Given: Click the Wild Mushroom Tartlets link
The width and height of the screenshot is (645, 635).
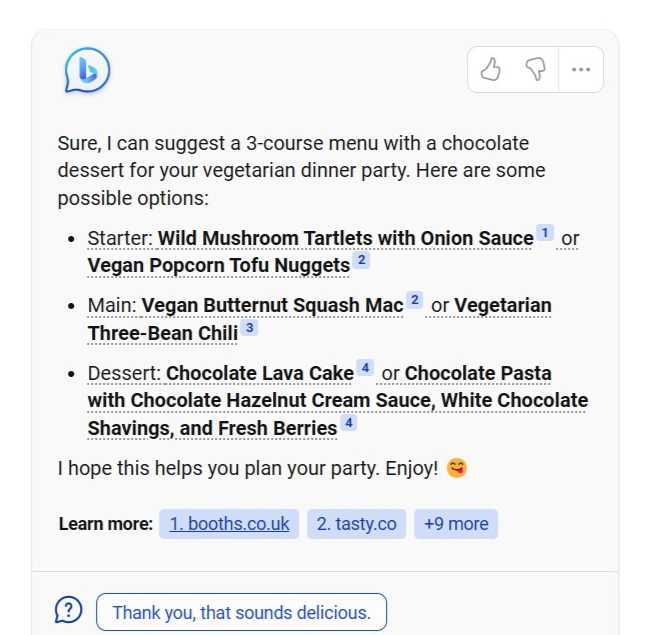Looking at the screenshot, I should [x=345, y=238].
